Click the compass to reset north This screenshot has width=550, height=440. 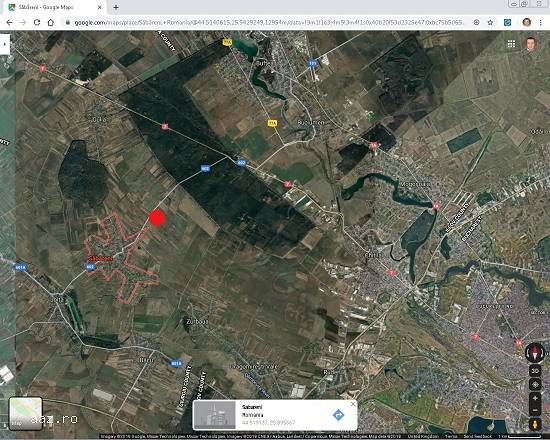[534, 352]
